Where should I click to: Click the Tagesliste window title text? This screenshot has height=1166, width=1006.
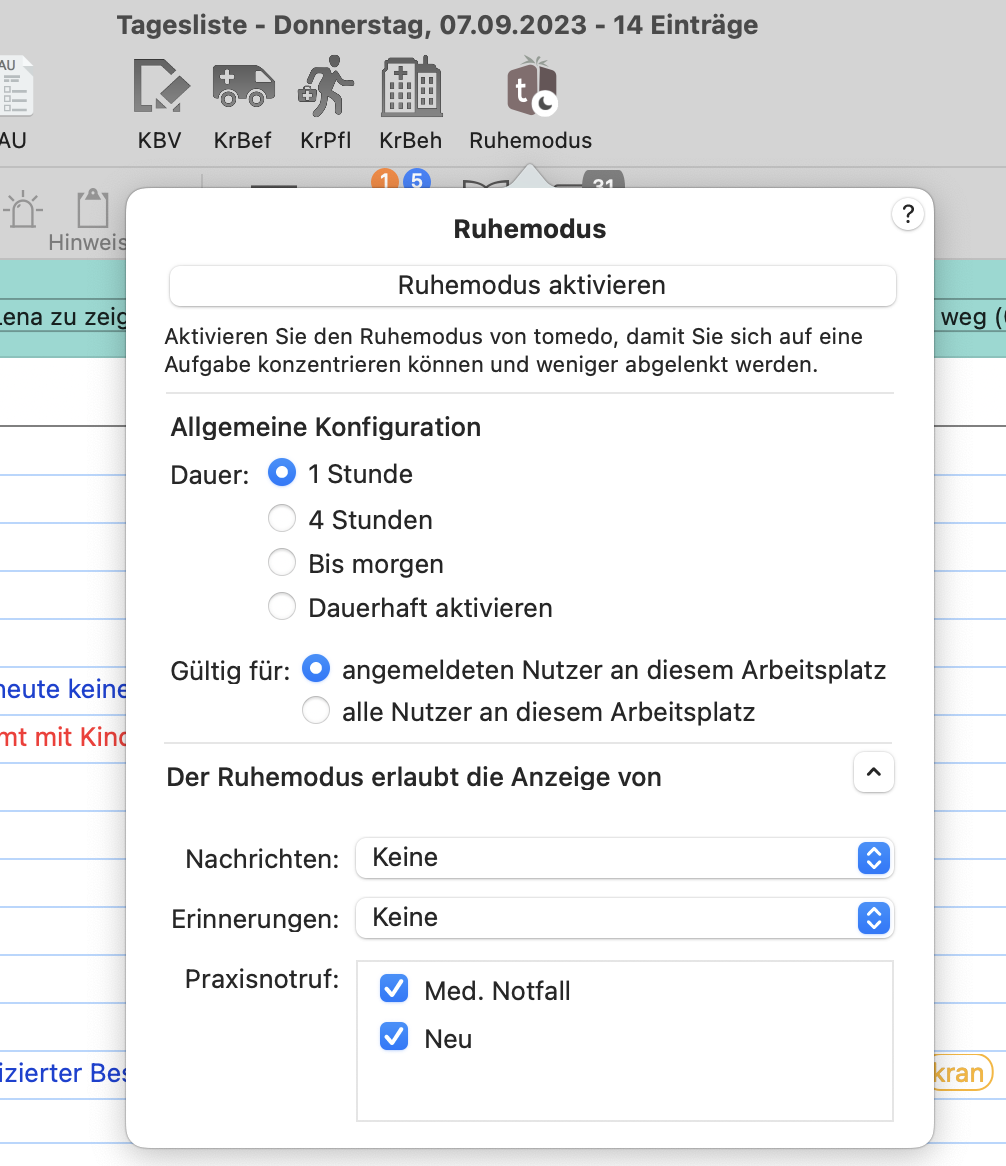coord(437,25)
